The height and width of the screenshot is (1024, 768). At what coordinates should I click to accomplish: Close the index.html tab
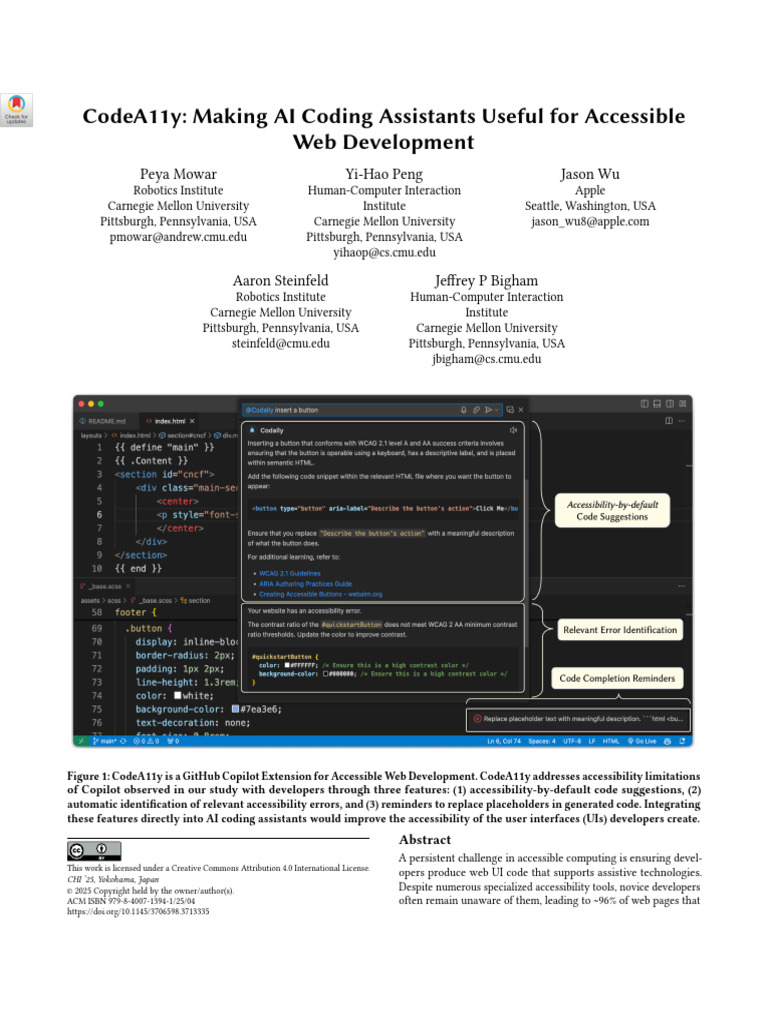point(192,421)
